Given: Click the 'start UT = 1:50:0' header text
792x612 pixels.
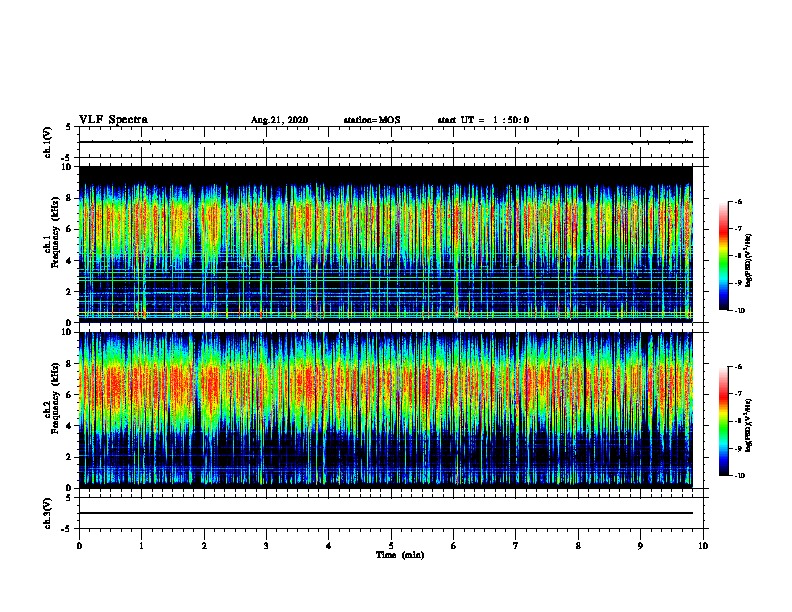Looking at the screenshot, I should pyautogui.click(x=483, y=120).
